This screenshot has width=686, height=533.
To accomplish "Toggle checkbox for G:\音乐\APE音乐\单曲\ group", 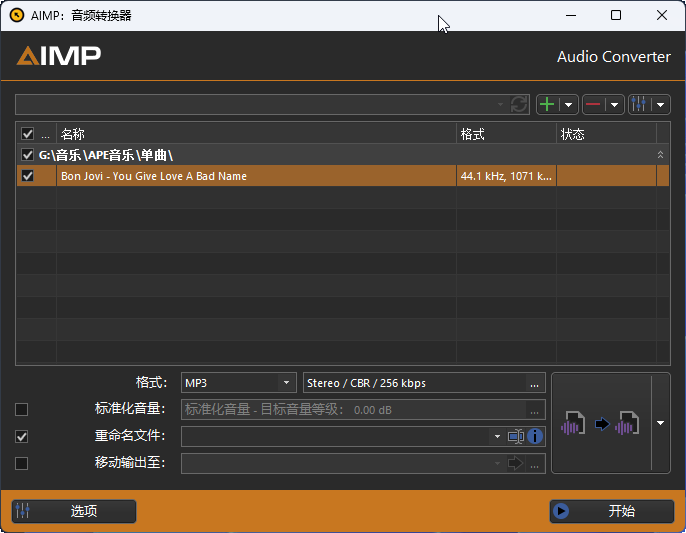I will click(x=28, y=155).
